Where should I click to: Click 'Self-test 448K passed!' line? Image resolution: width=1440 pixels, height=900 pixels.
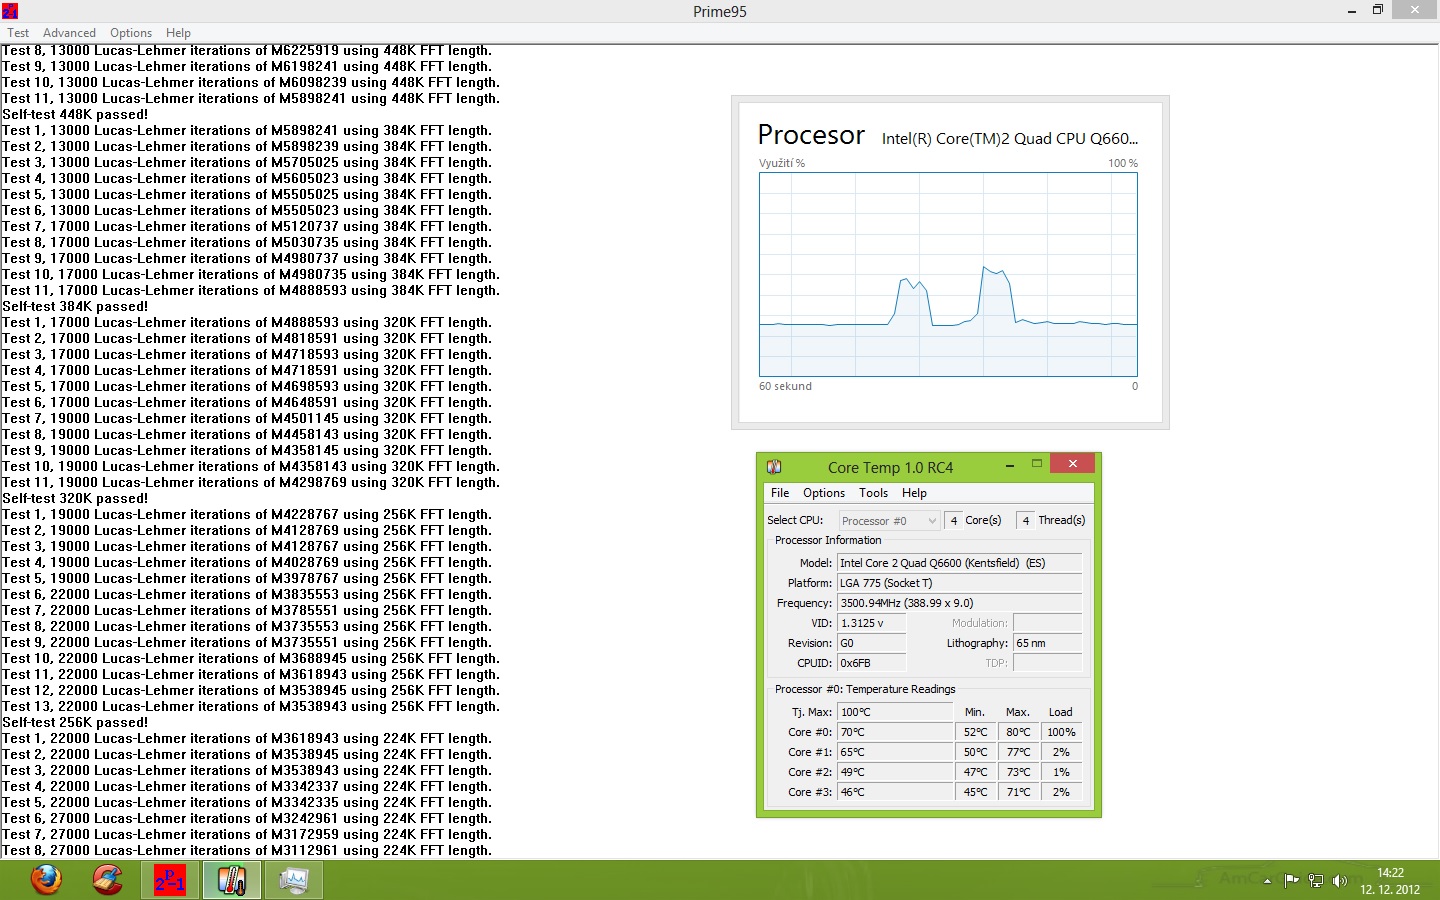[75, 115]
